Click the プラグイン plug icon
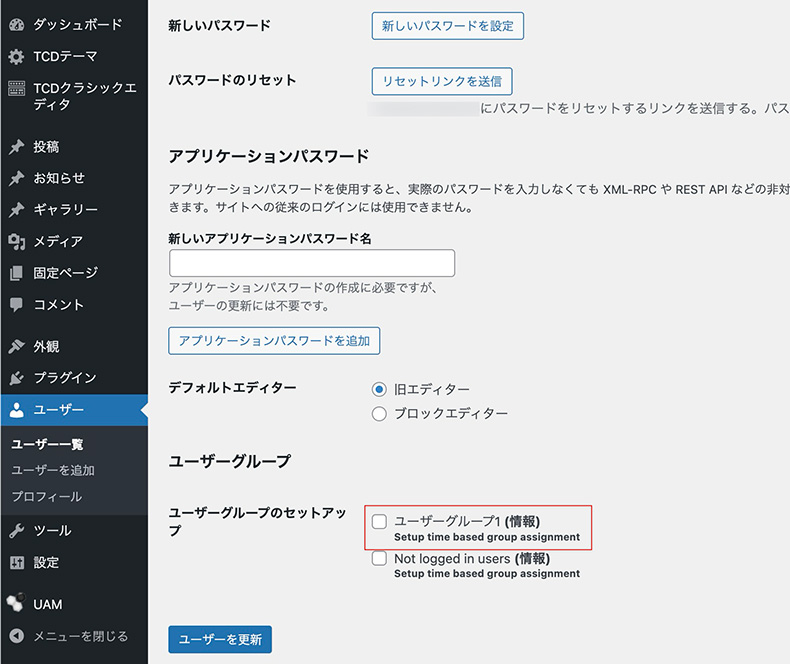The image size is (790, 664). (x=17, y=378)
